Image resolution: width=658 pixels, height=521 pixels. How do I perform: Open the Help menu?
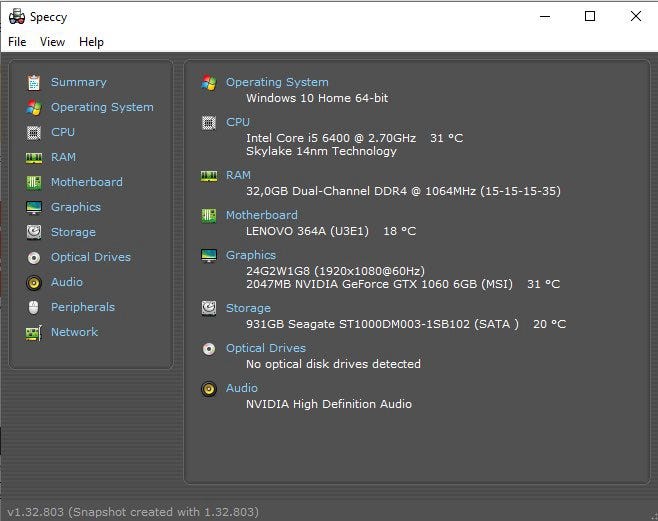pos(91,42)
